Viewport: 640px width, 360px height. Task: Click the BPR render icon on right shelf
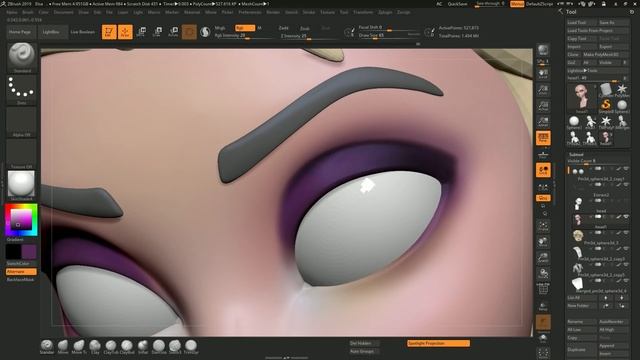[x=543, y=51]
